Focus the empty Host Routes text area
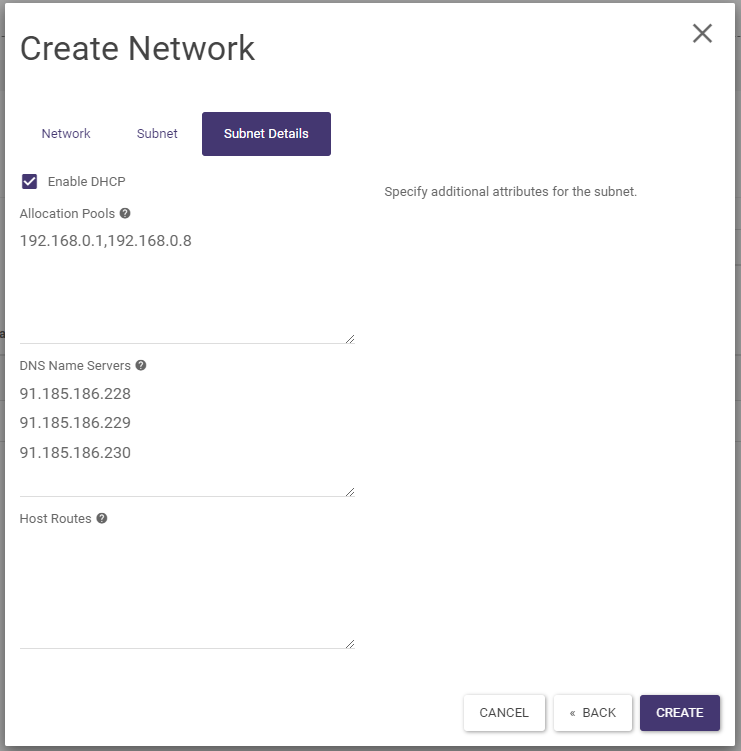The height and width of the screenshot is (751, 741). pos(186,590)
